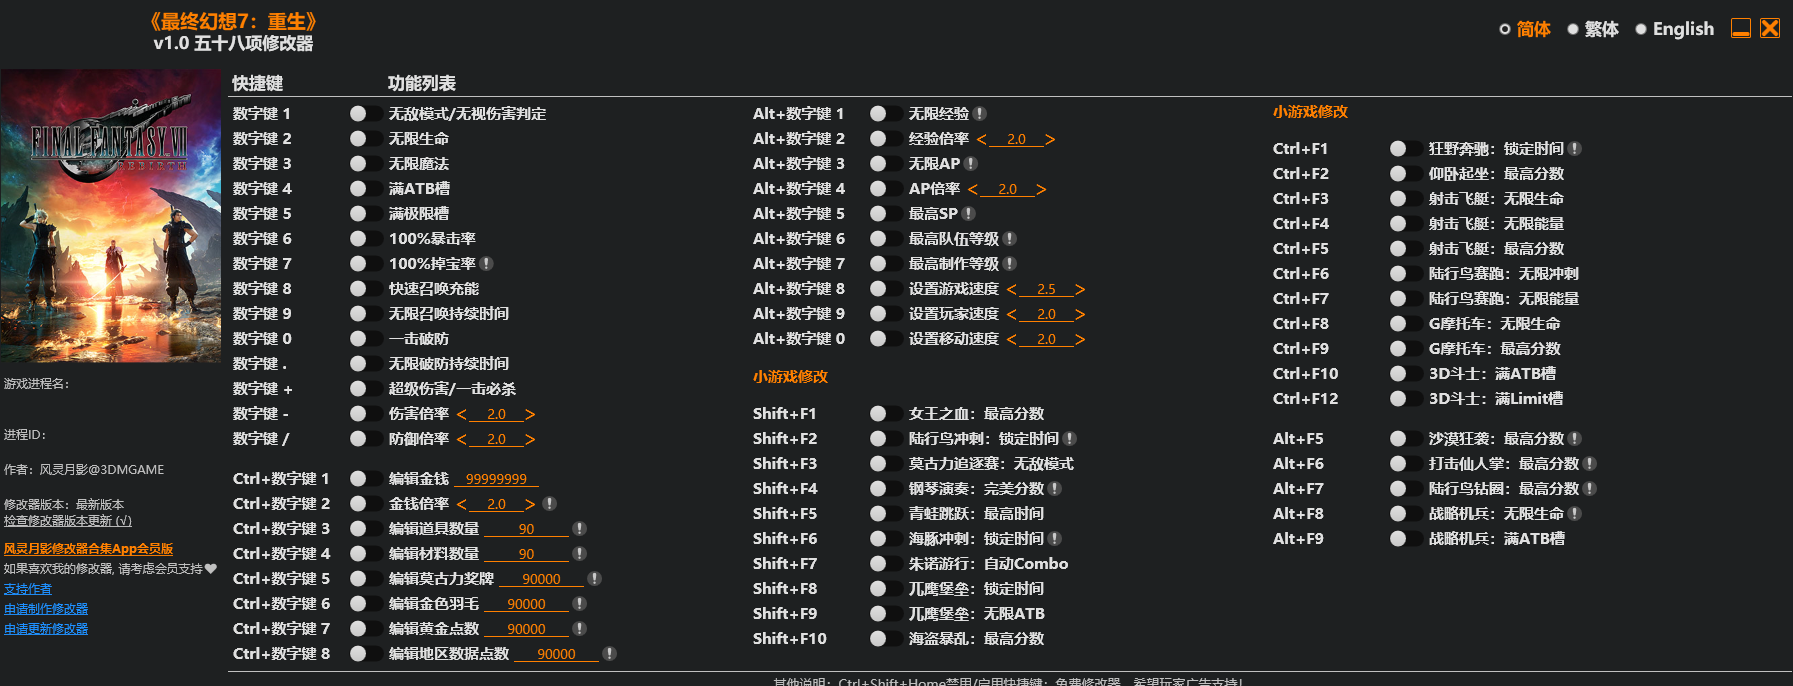Click info icon beside 陆行鸟钻圈: 最高分数
The height and width of the screenshot is (686, 1793).
pos(1590,489)
